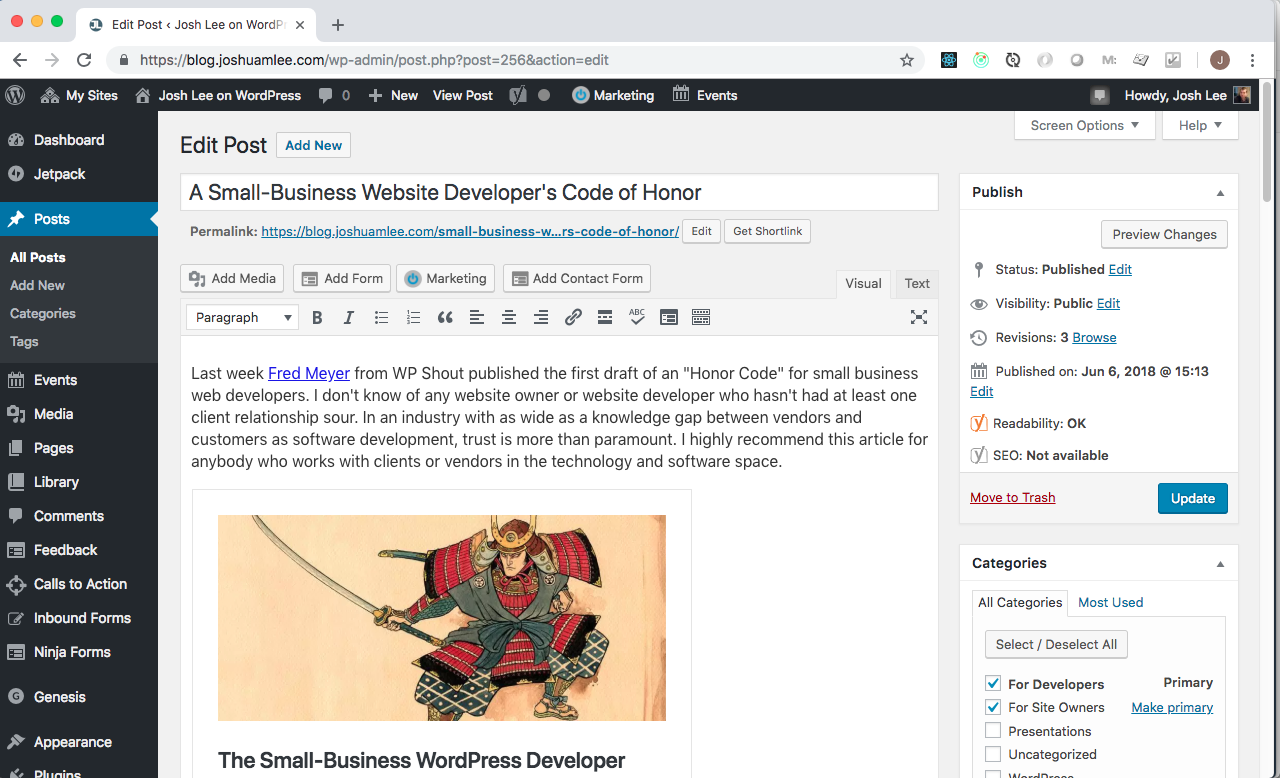1280x778 pixels.
Task: Apply blockquote formatting
Action: click(x=445, y=317)
